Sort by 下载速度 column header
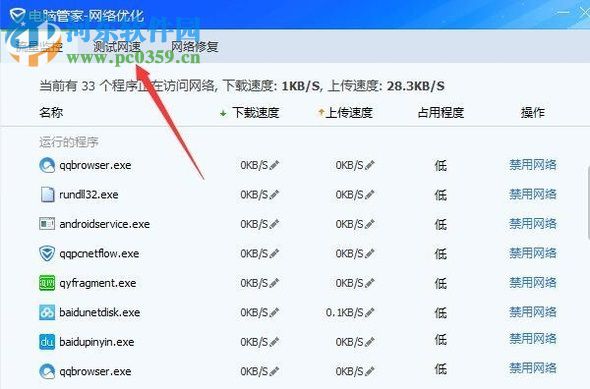This screenshot has width=590, height=389. point(255,112)
